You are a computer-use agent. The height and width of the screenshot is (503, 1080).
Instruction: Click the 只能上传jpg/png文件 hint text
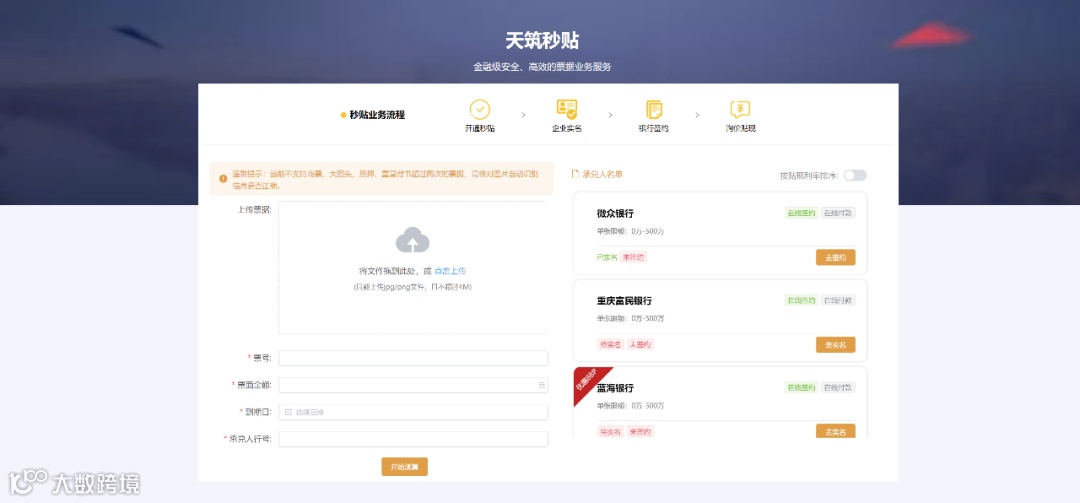413,287
